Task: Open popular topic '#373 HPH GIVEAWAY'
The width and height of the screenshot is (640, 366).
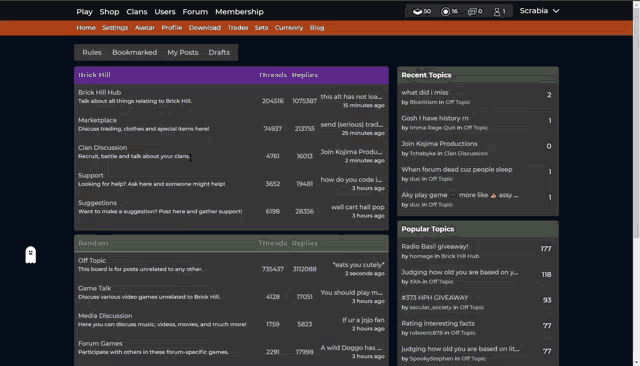Action: coord(435,298)
